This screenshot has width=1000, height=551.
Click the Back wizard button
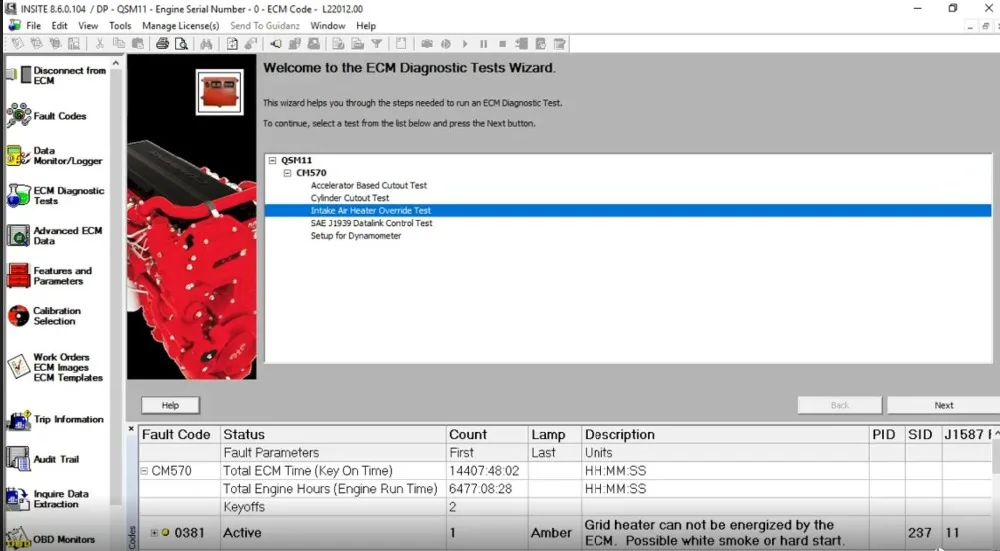click(840, 405)
